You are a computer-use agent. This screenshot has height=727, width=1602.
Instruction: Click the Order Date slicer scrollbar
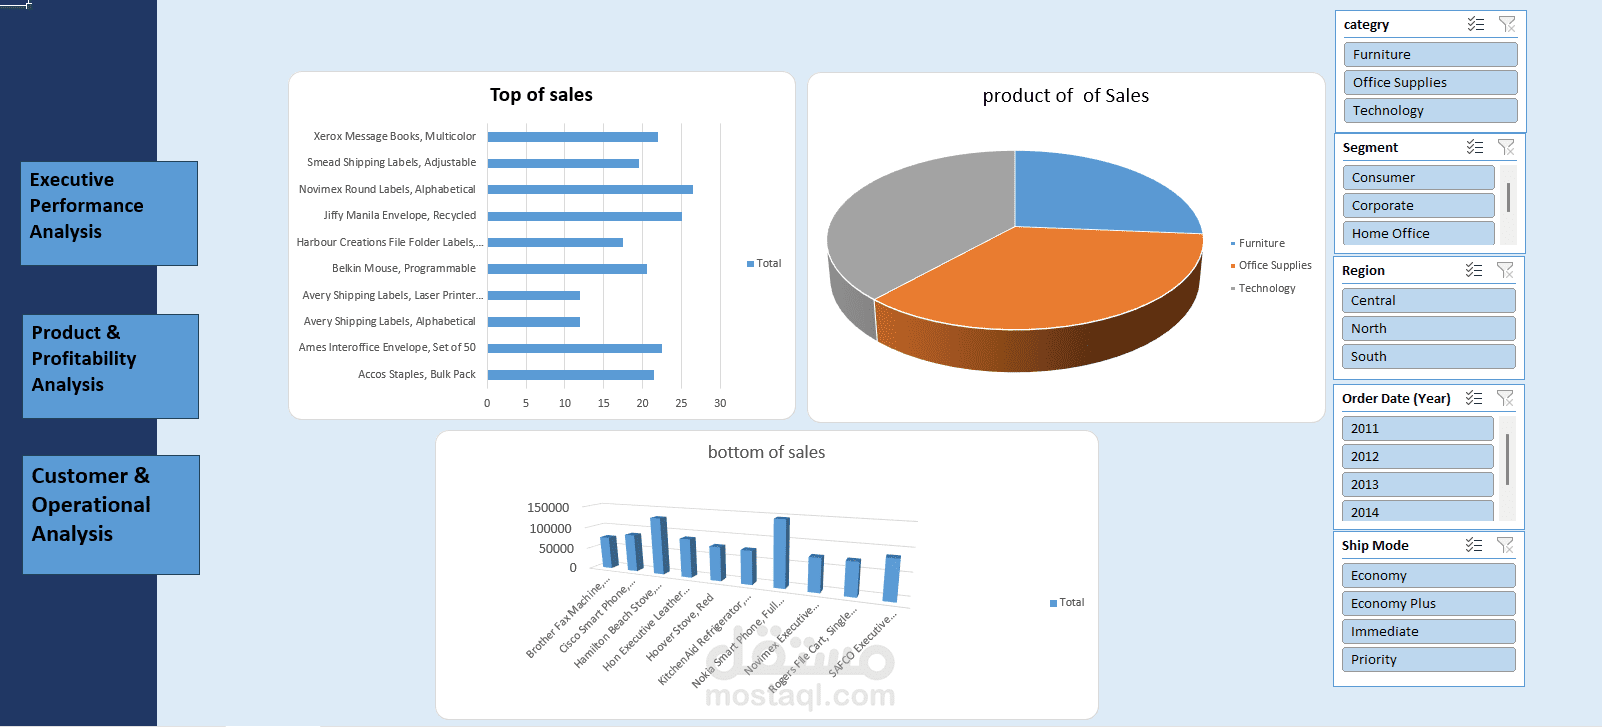pos(1507,458)
